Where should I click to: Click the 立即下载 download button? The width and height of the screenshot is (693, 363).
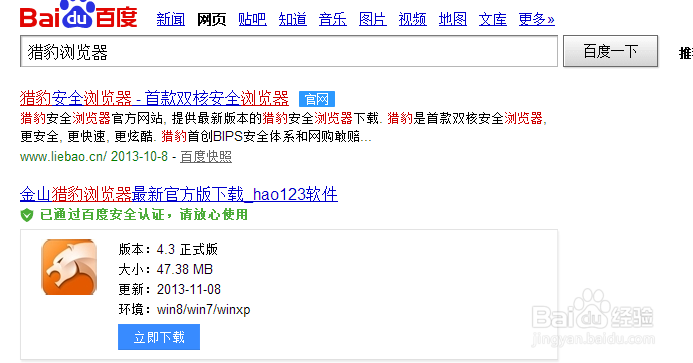pos(159,337)
